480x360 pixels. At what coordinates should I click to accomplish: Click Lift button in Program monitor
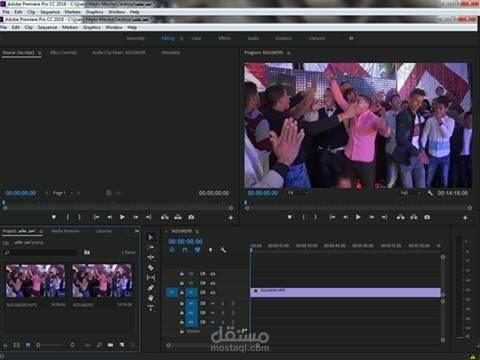coord(401,217)
